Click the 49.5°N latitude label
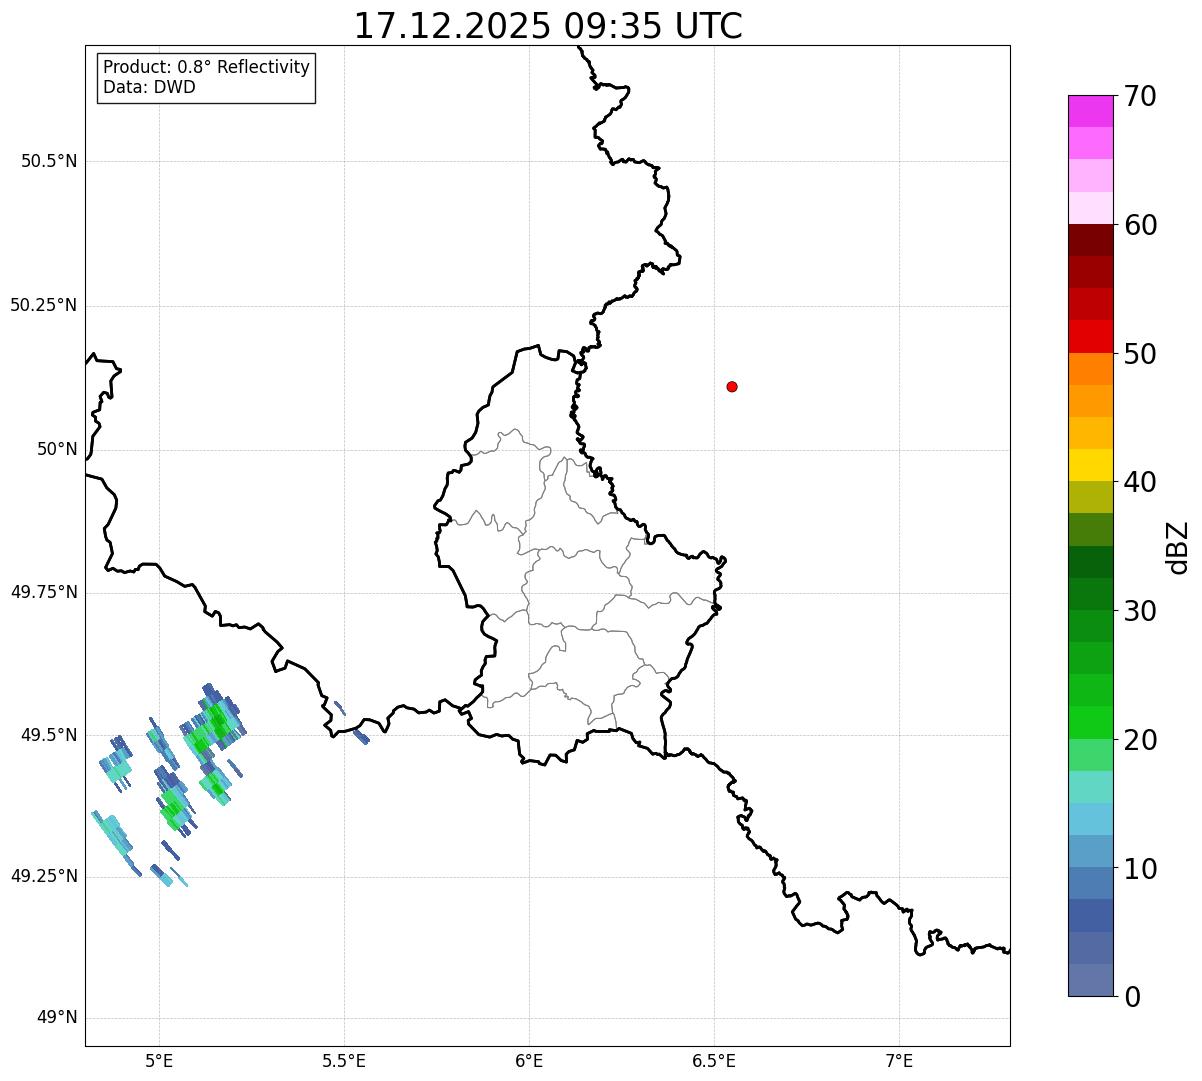 (49, 735)
